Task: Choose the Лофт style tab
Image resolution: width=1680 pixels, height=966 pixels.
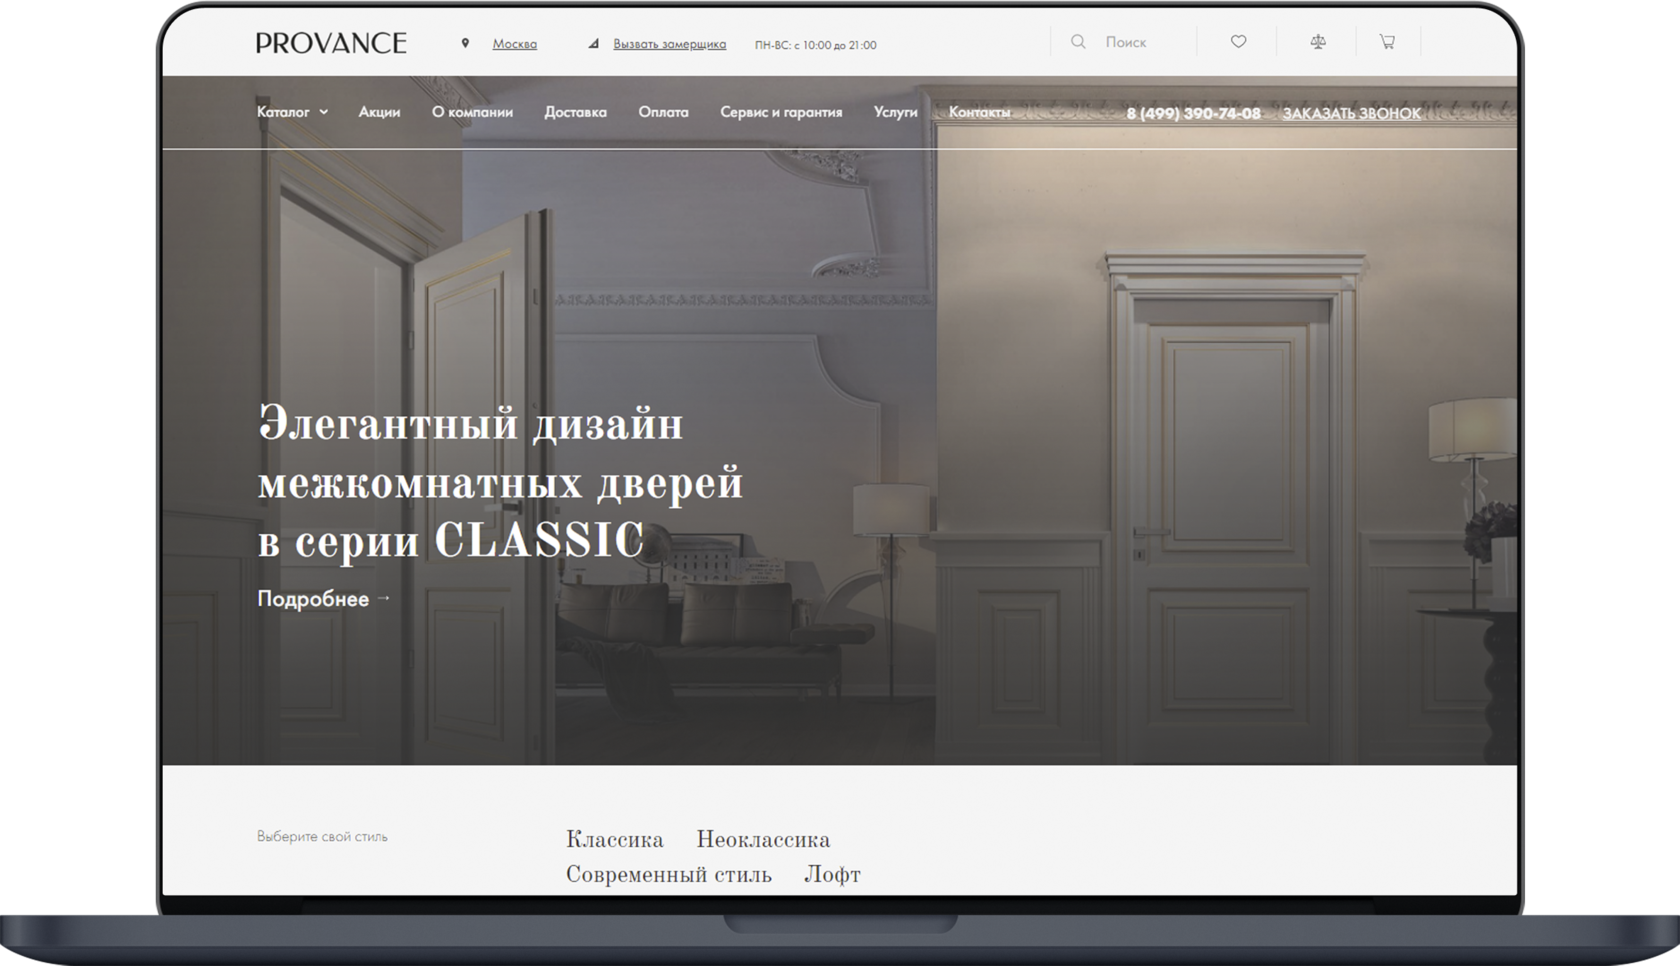Action: [x=832, y=875]
